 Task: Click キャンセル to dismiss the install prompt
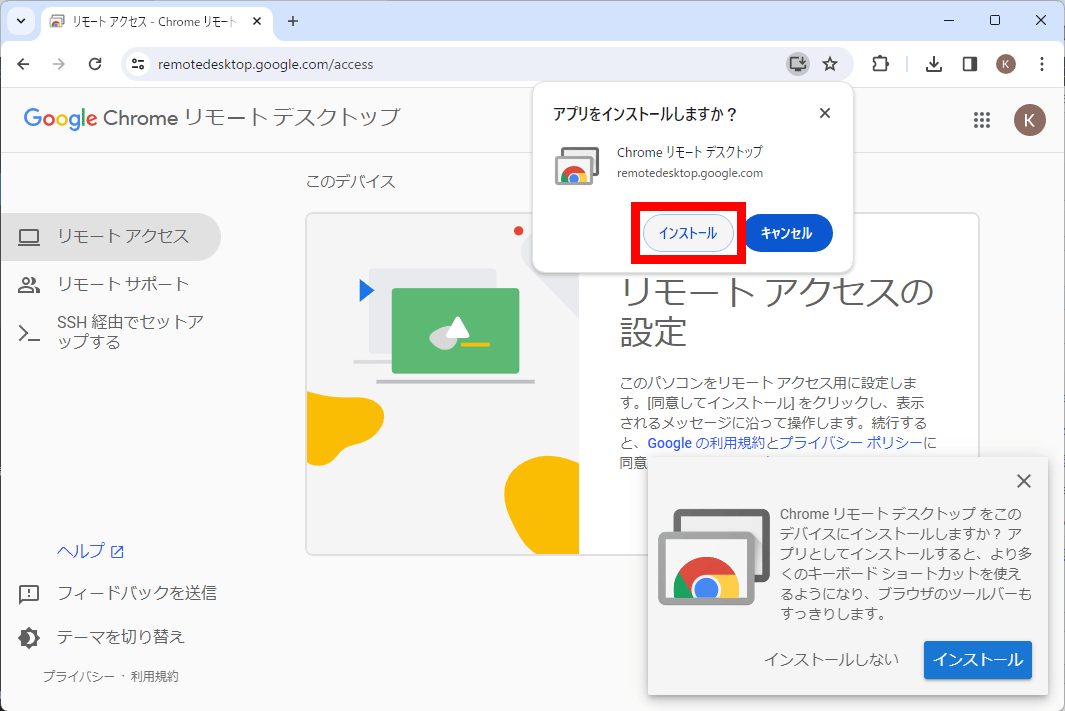tap(790, 232)
